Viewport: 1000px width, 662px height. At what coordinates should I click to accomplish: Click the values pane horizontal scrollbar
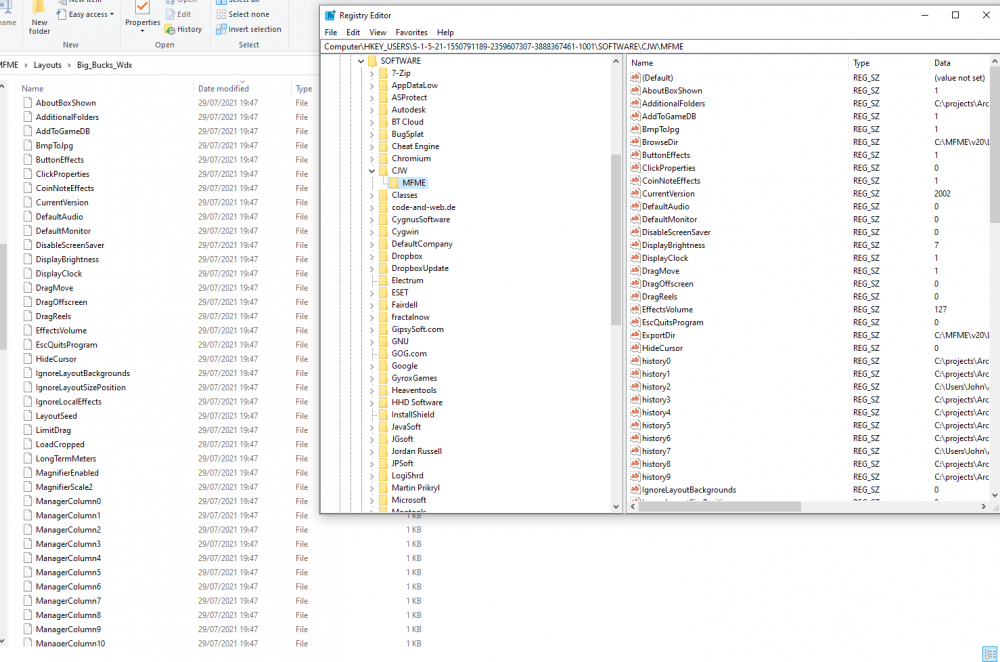point(719,506)
